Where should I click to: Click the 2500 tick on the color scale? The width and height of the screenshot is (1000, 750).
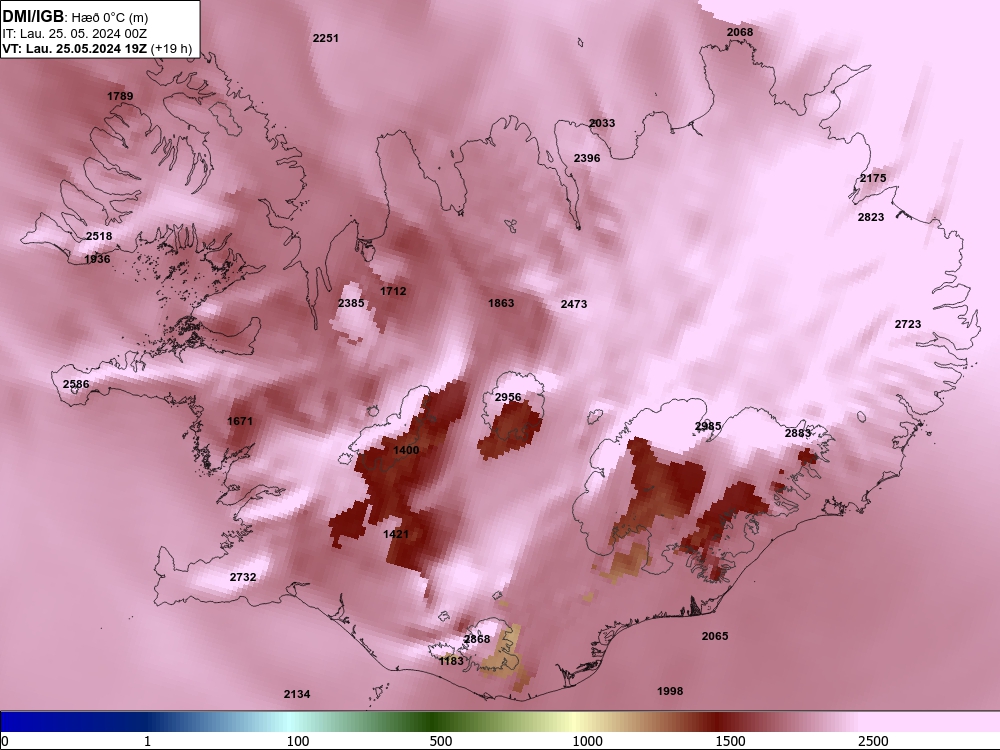(873, 741)
